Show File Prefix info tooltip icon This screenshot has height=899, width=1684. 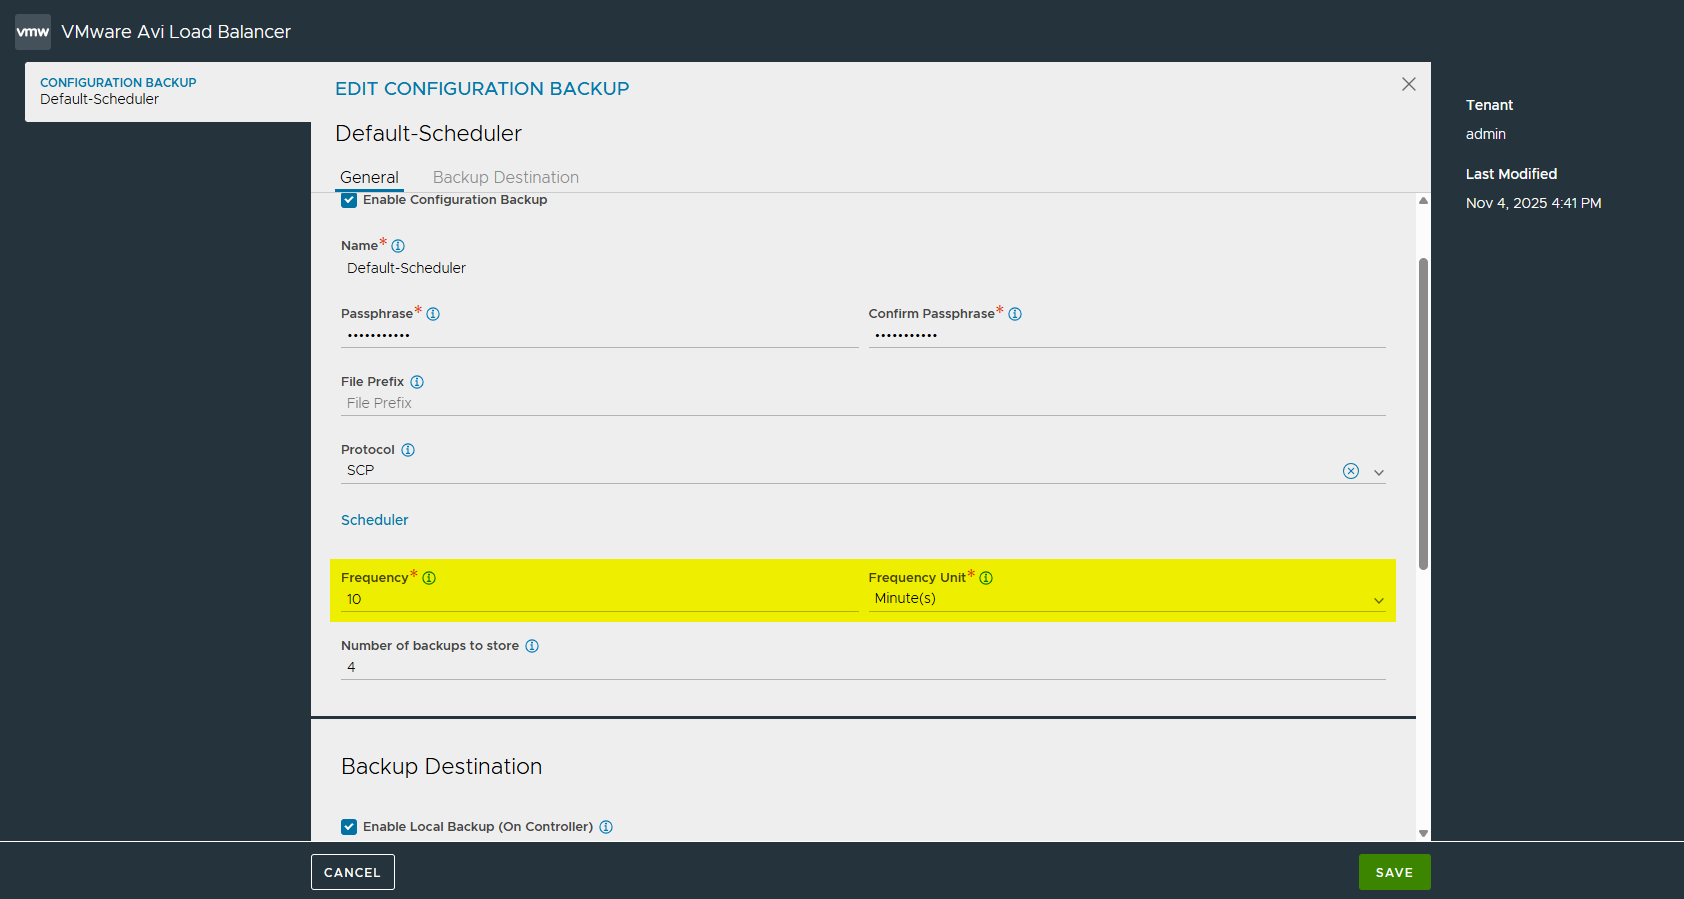pyautogui.click(x=417, y=382)
